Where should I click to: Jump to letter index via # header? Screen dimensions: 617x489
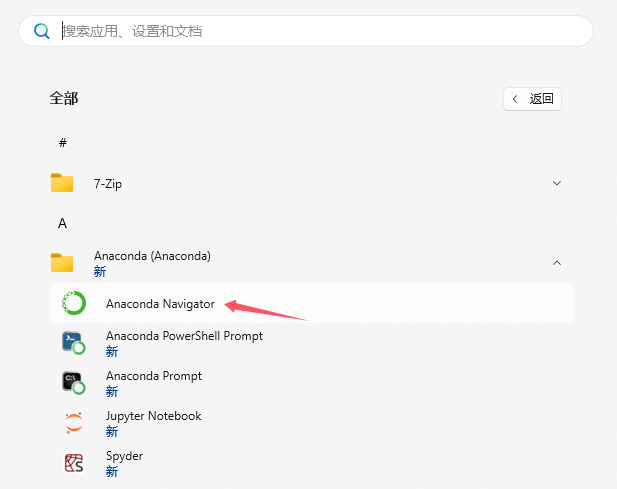[x=62, y=143]
